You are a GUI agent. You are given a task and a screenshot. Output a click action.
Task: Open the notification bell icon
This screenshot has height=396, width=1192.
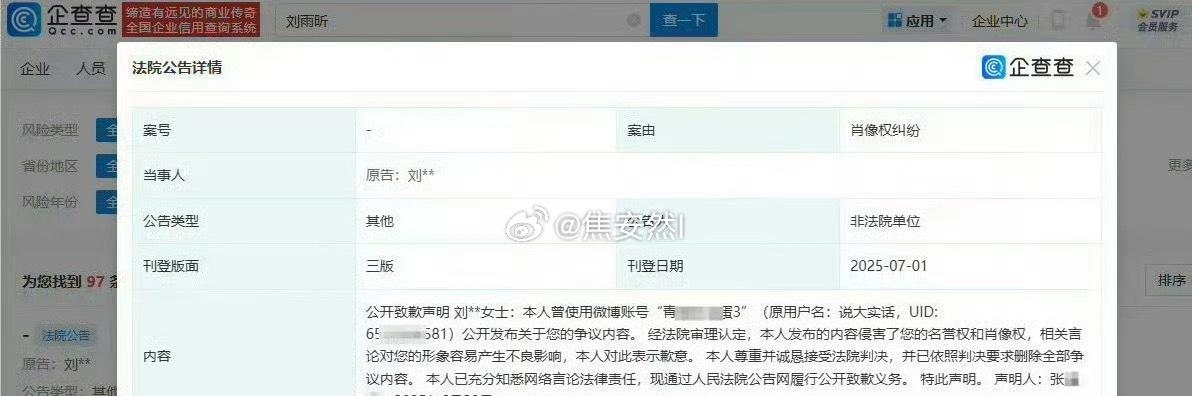(x=1093, y=20)
